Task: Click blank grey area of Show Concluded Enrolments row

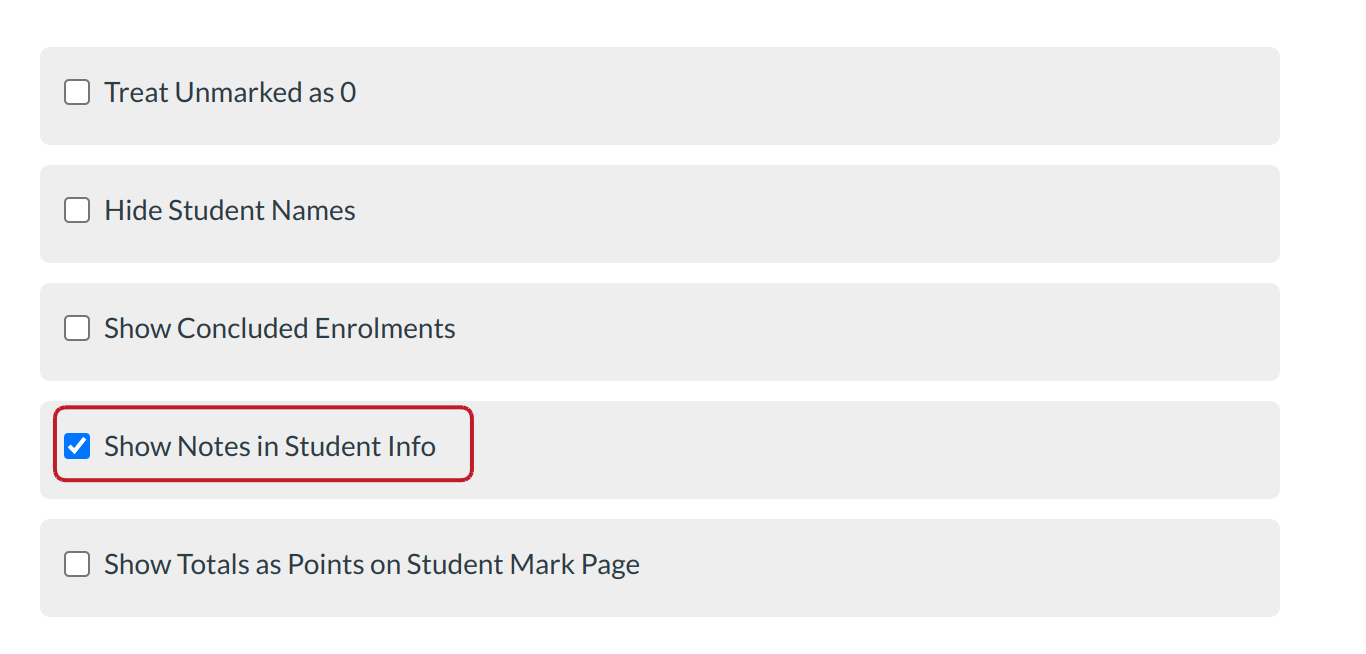Action: (800, 331)
